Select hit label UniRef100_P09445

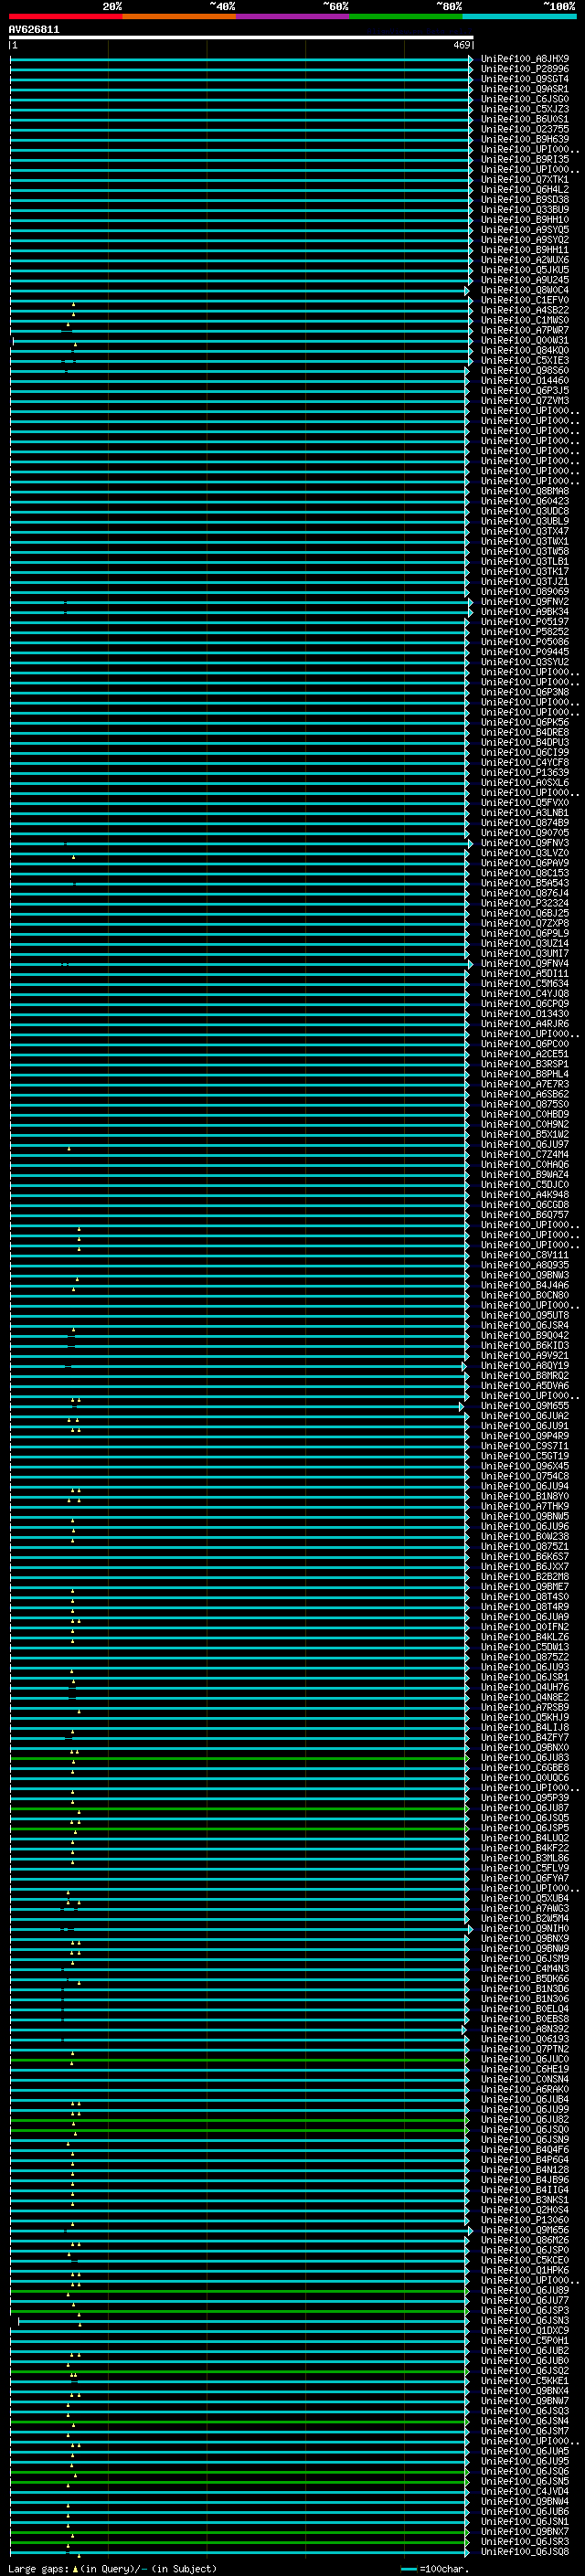pos(525,652)
